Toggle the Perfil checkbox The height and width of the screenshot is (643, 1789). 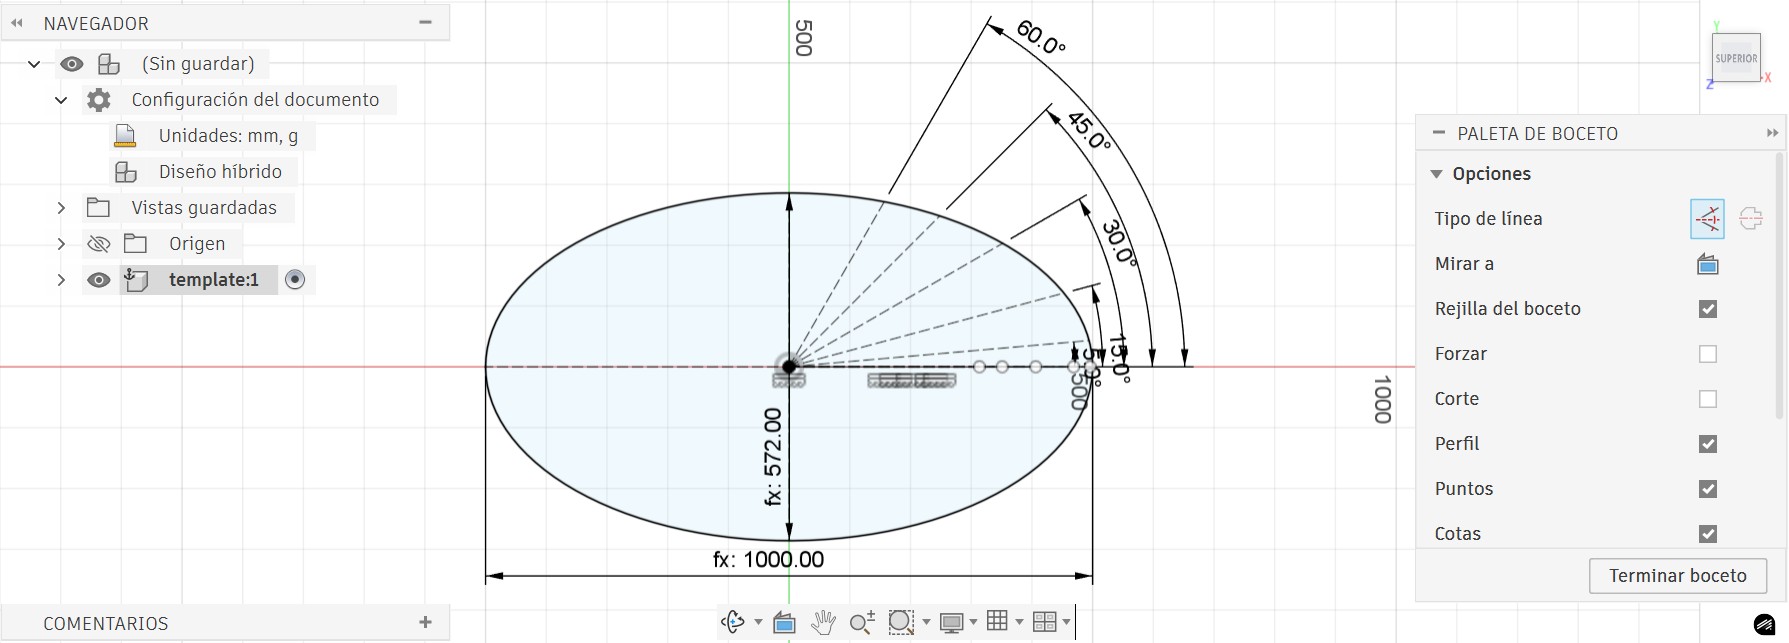pyautogui.click(x=1708, y=444)
